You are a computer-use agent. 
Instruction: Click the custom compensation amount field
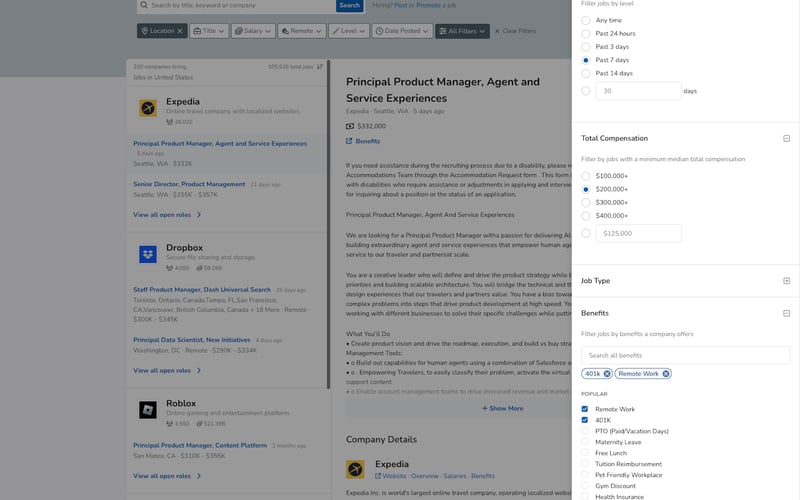click(638, 233)
